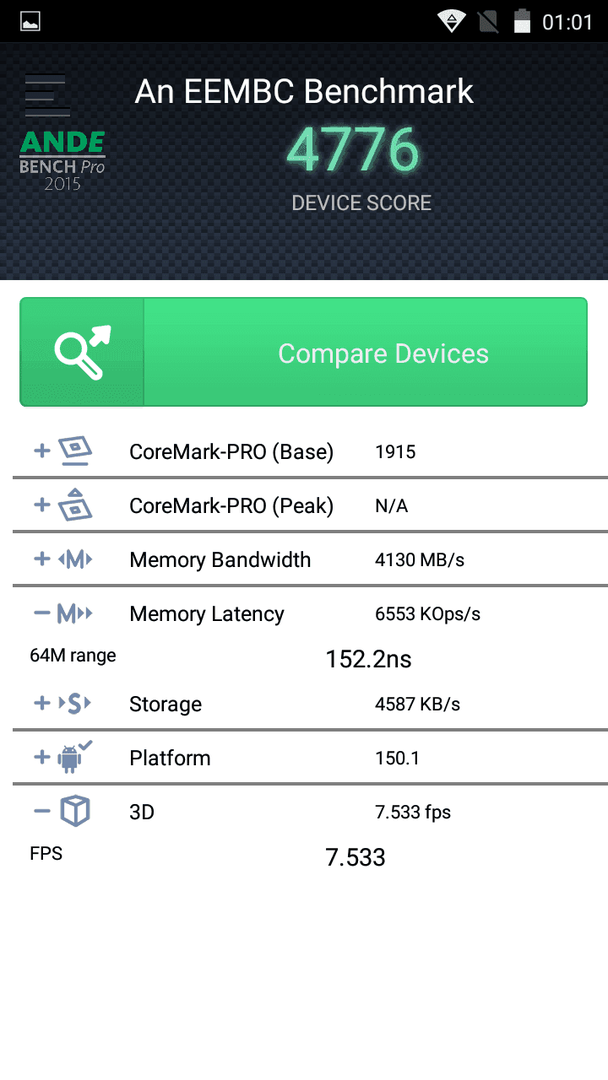Open the hamburger menu icon
Image resolution: width=608 pixels, height=1080 pixels.
tap(47, 96)
